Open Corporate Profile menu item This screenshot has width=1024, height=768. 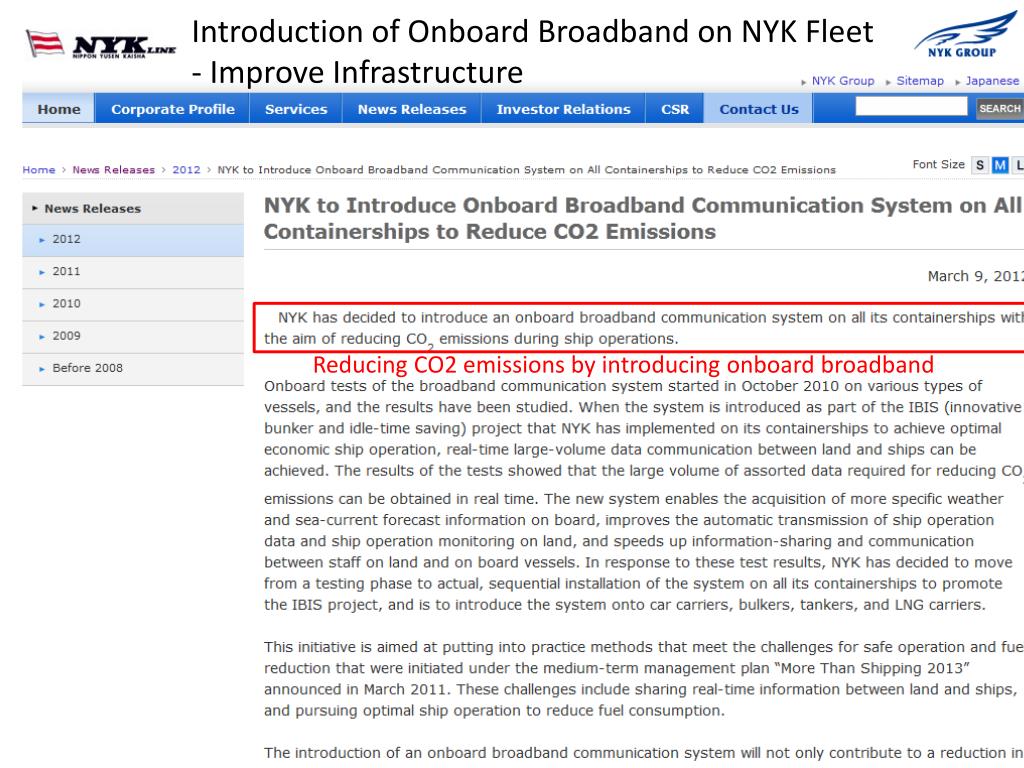(172, 108)
